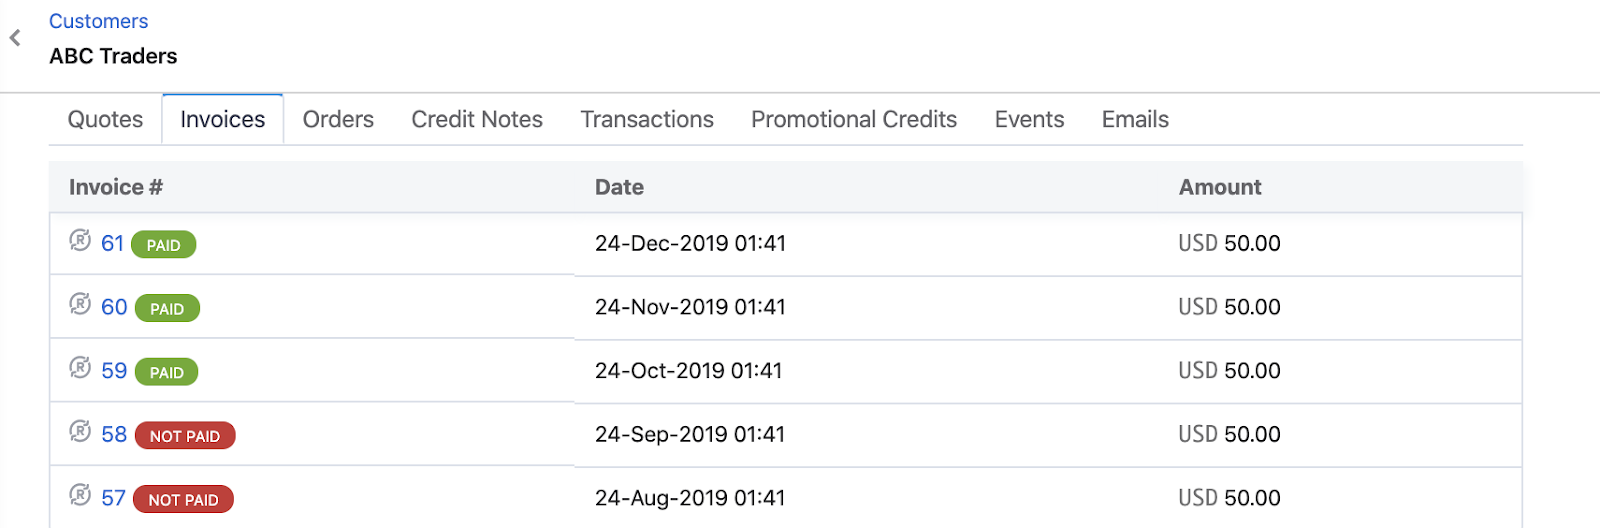Viewport: 1600px width, 528px height.
Task: Open unpaid invoice number 58
Action: 114,435
